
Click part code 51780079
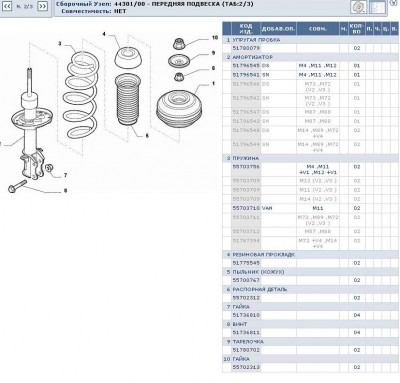click(246, 48)
